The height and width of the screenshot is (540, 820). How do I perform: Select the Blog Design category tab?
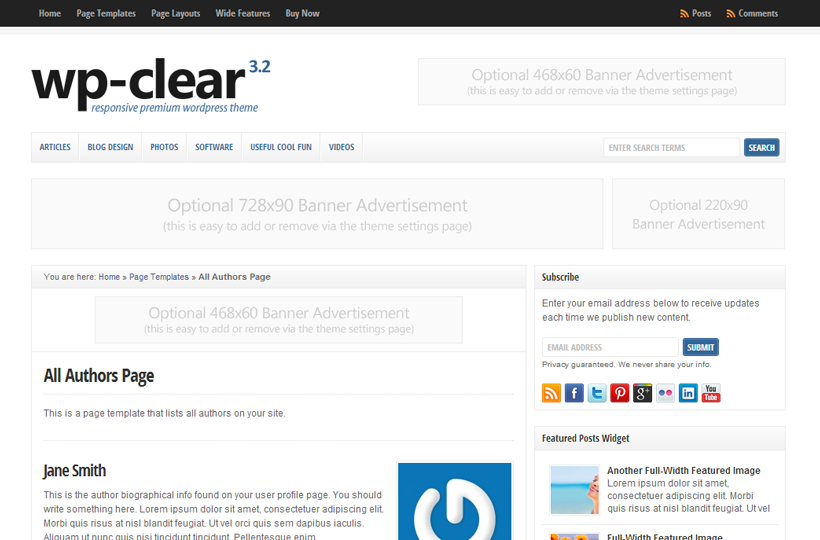(110, 147)
